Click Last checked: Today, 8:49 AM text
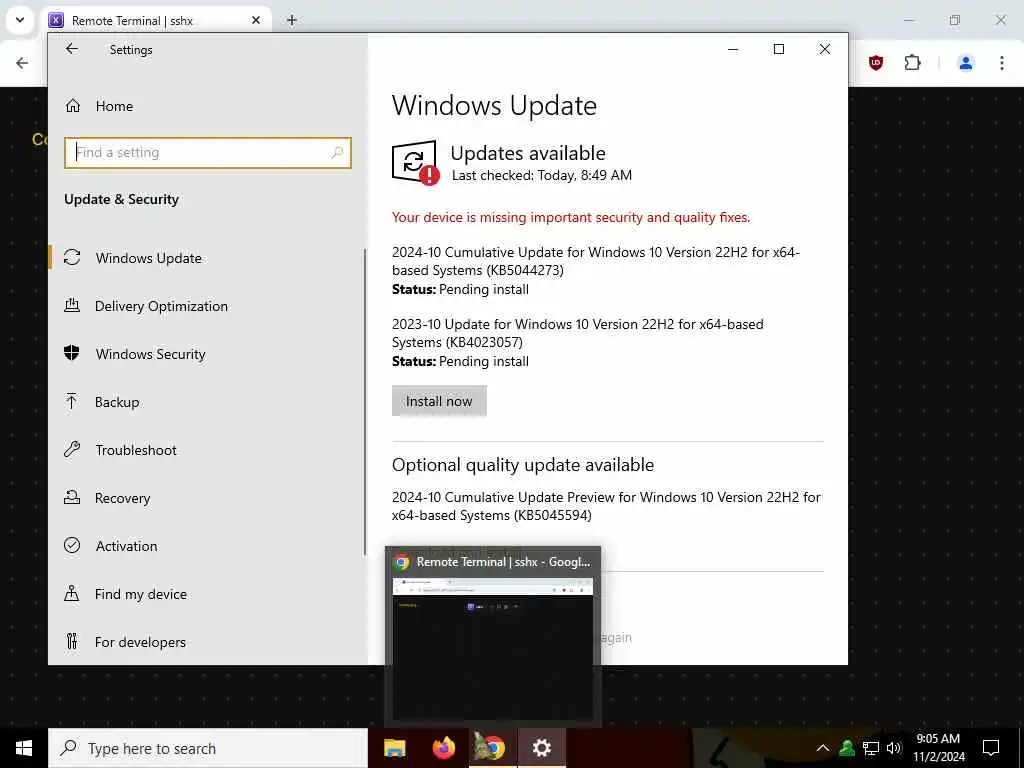1024x768 pixels. pyautogui.click(x=541, y=175)
